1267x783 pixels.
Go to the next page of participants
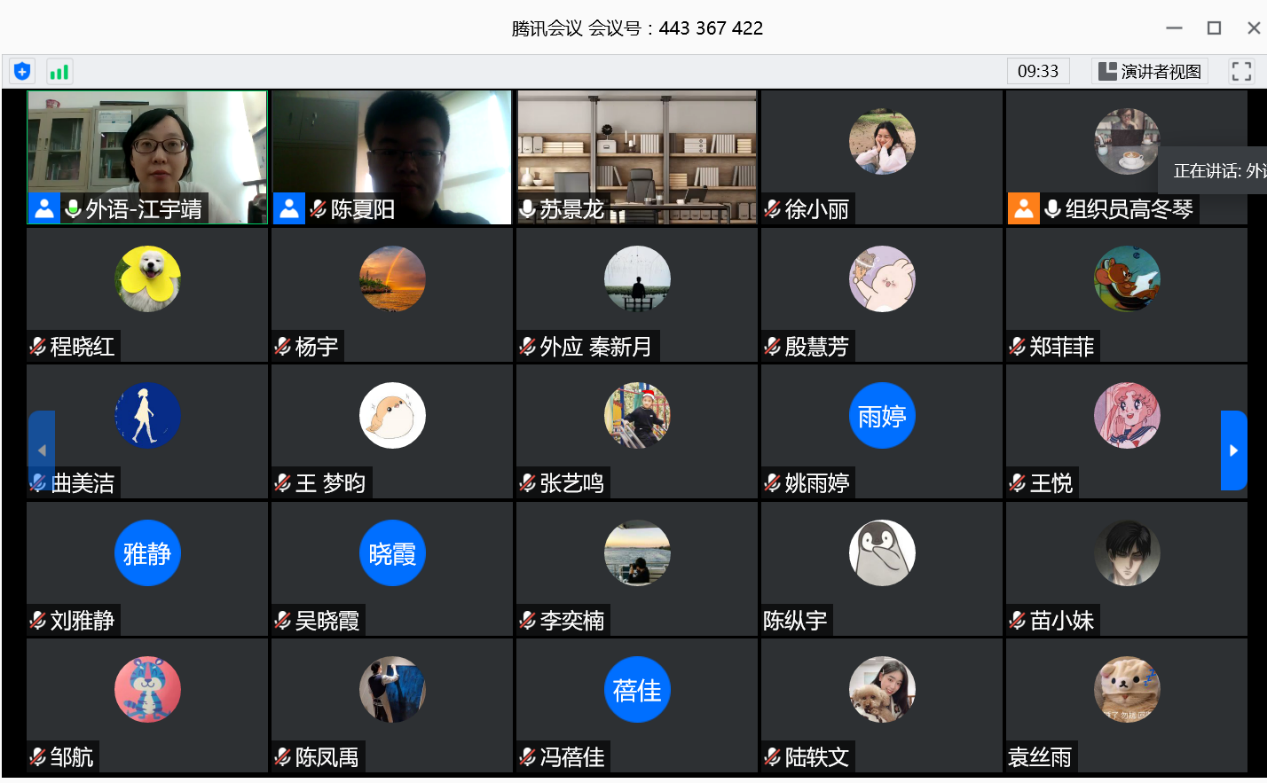coord(1233,450)
